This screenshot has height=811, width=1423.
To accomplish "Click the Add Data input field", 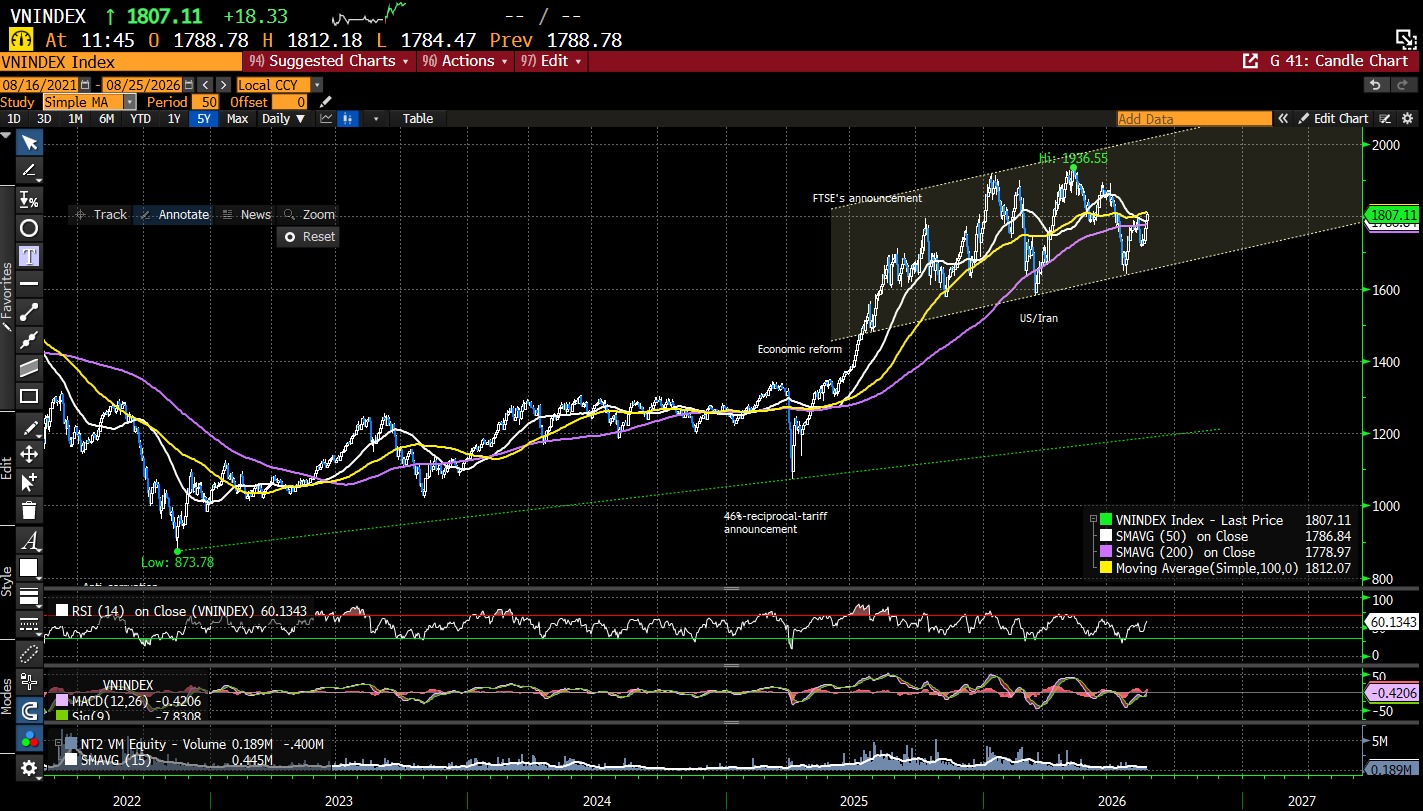I will pyautogui.click(x=1194, y=118).
